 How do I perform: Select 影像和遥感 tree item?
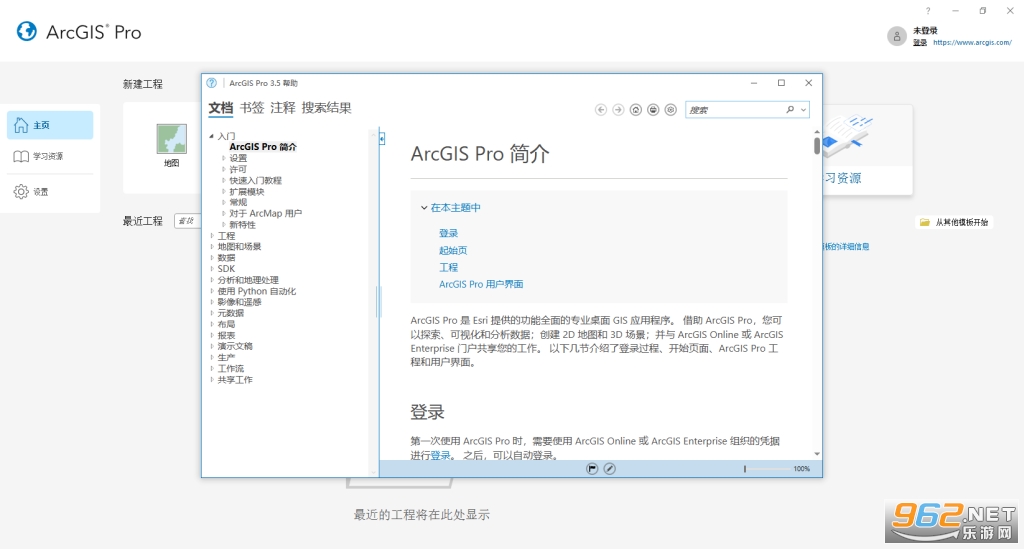pos(239,302)
